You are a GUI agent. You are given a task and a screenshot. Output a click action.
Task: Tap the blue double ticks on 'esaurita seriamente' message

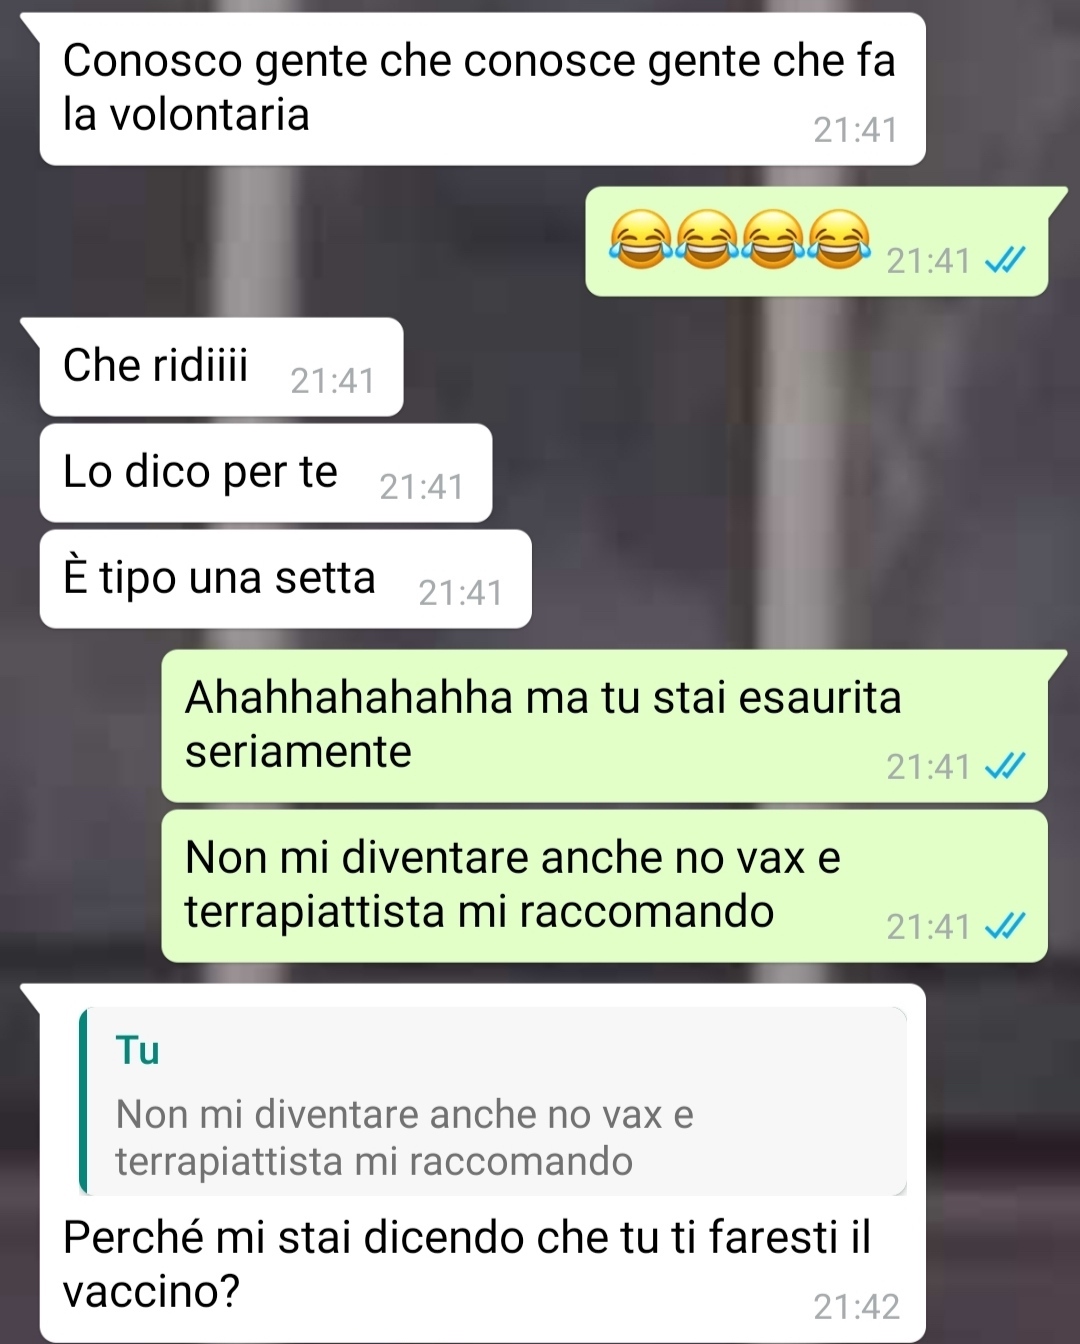[1004, 767]
